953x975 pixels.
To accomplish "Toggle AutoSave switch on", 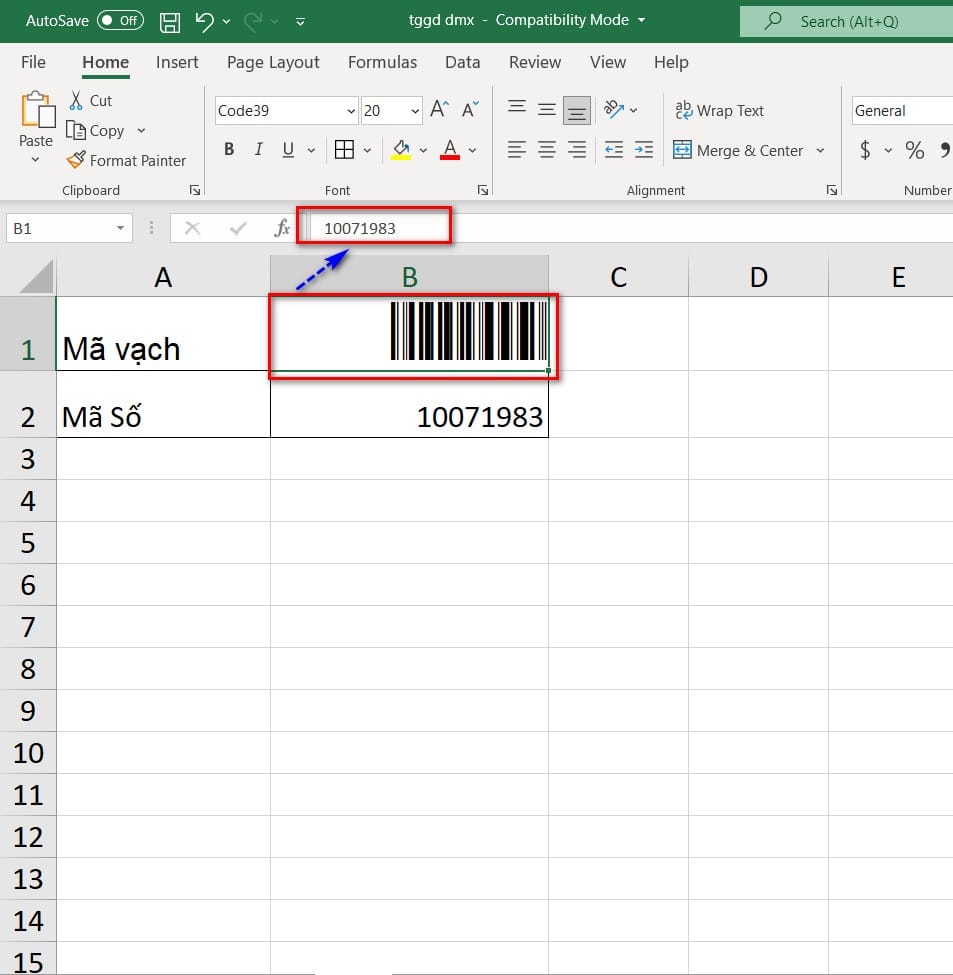I will click(121, 21).
